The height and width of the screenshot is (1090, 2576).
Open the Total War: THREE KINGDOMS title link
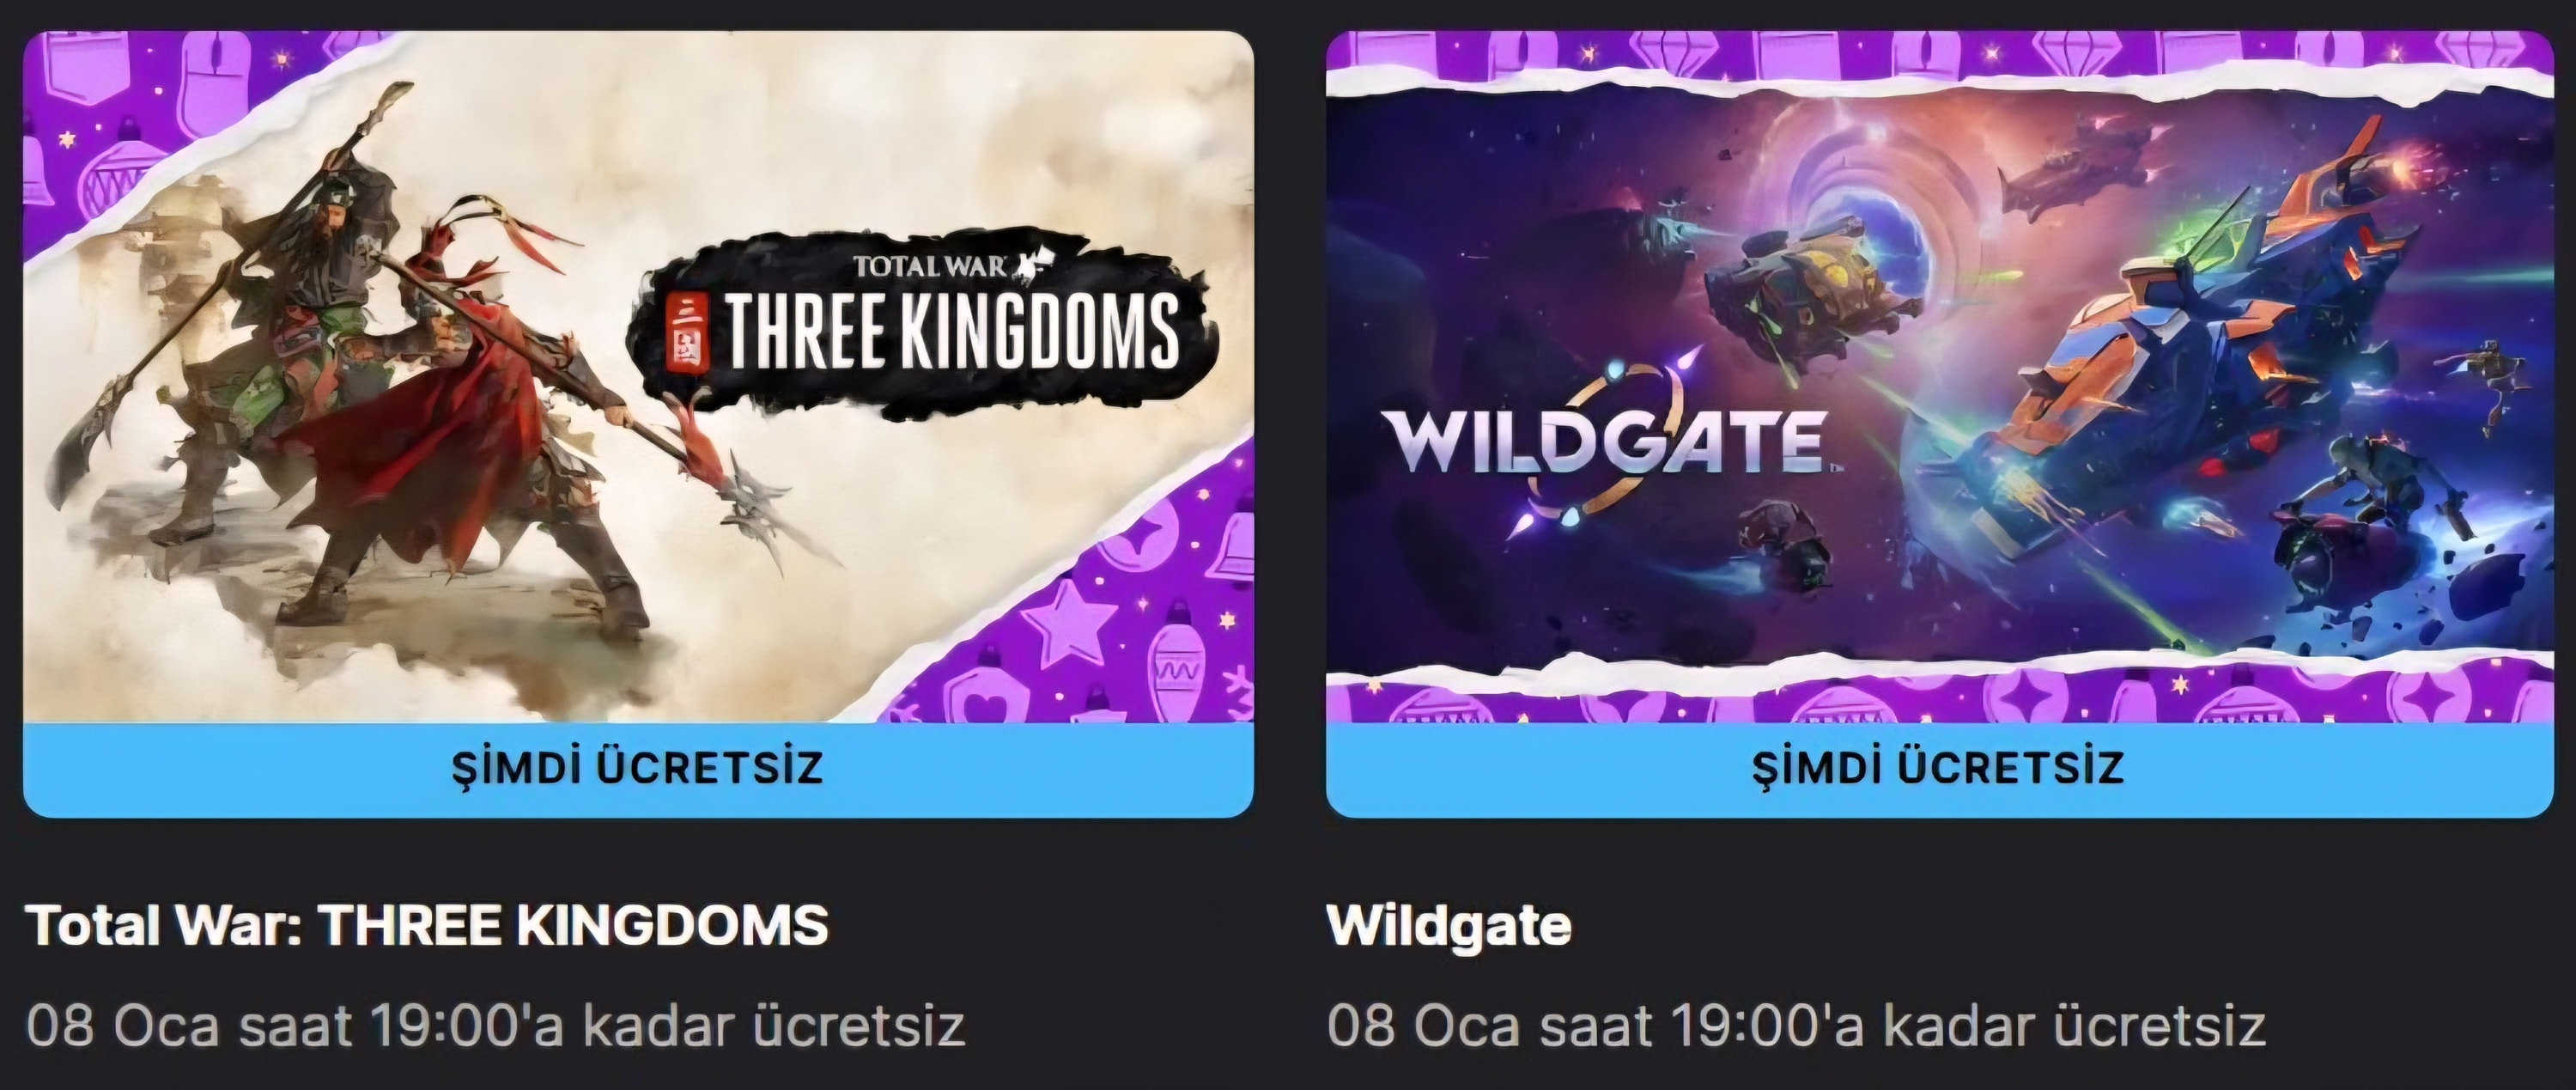tap(427, 925)
